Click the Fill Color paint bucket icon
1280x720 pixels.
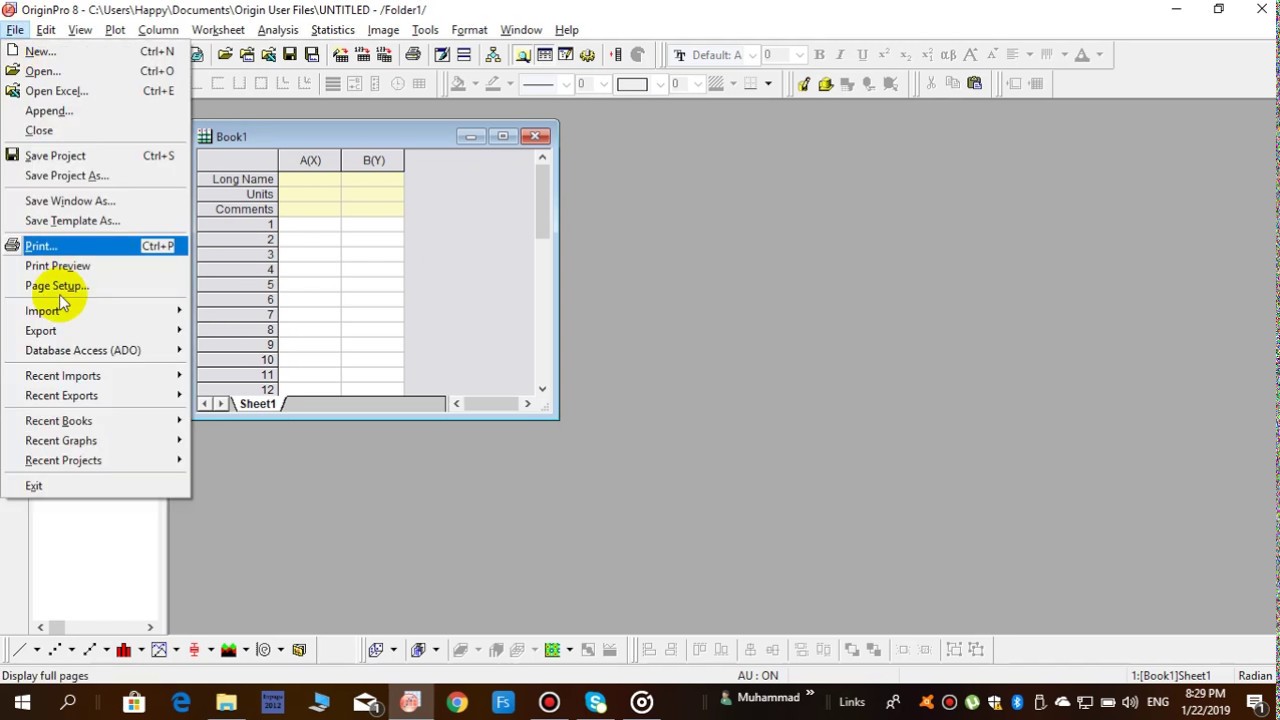(x=458, y=84)
